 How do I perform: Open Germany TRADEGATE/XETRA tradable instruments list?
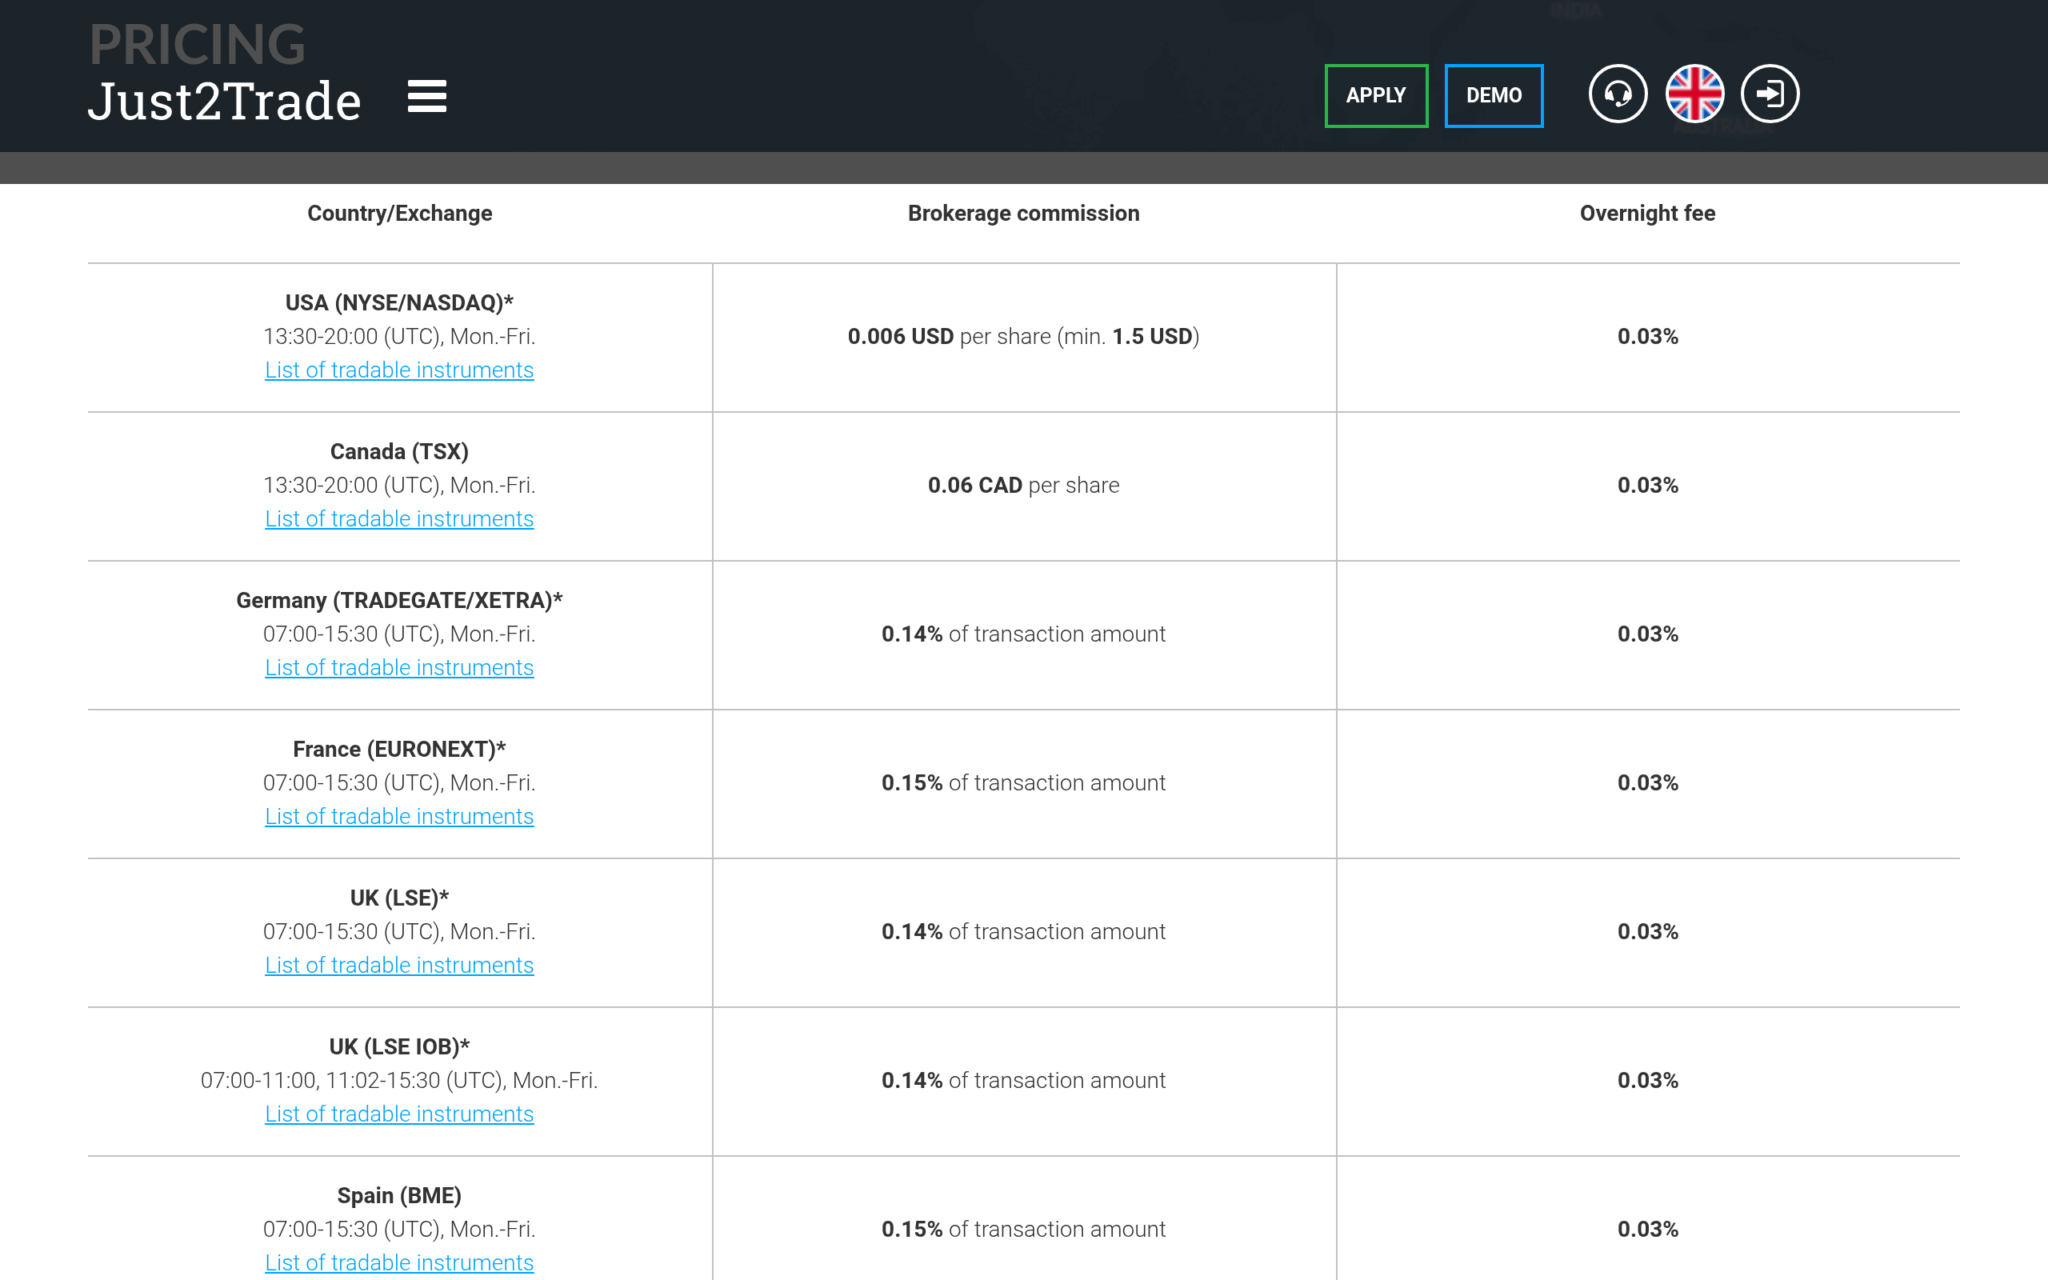pyautogui.click(x=399, y=668)
